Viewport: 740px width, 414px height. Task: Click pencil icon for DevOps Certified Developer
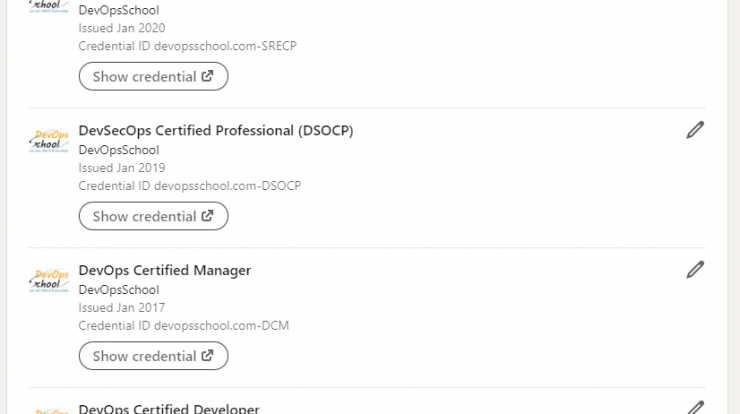pos(695,407)
